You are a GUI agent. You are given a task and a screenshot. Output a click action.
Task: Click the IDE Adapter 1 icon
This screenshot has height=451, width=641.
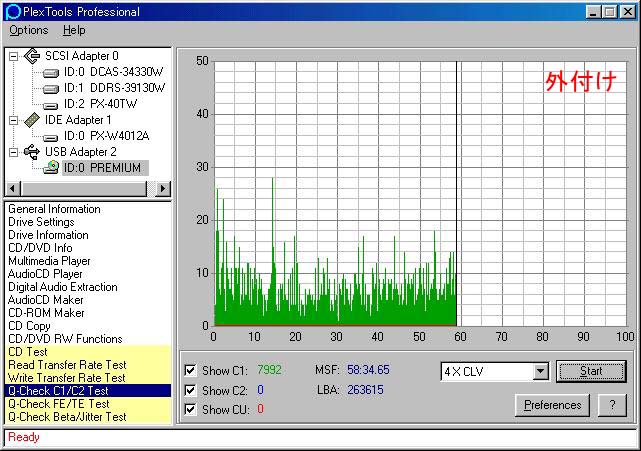point(32,120)
